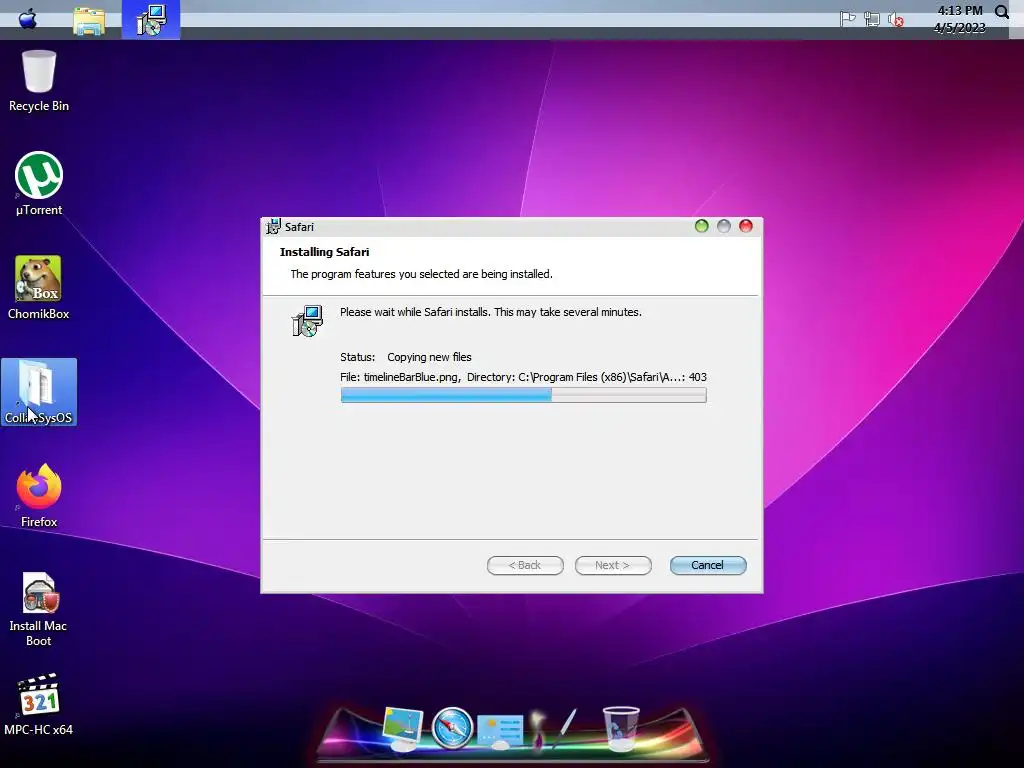Open the Apple logo start menu
This screenshot has width=1024, height=768.
27,19
